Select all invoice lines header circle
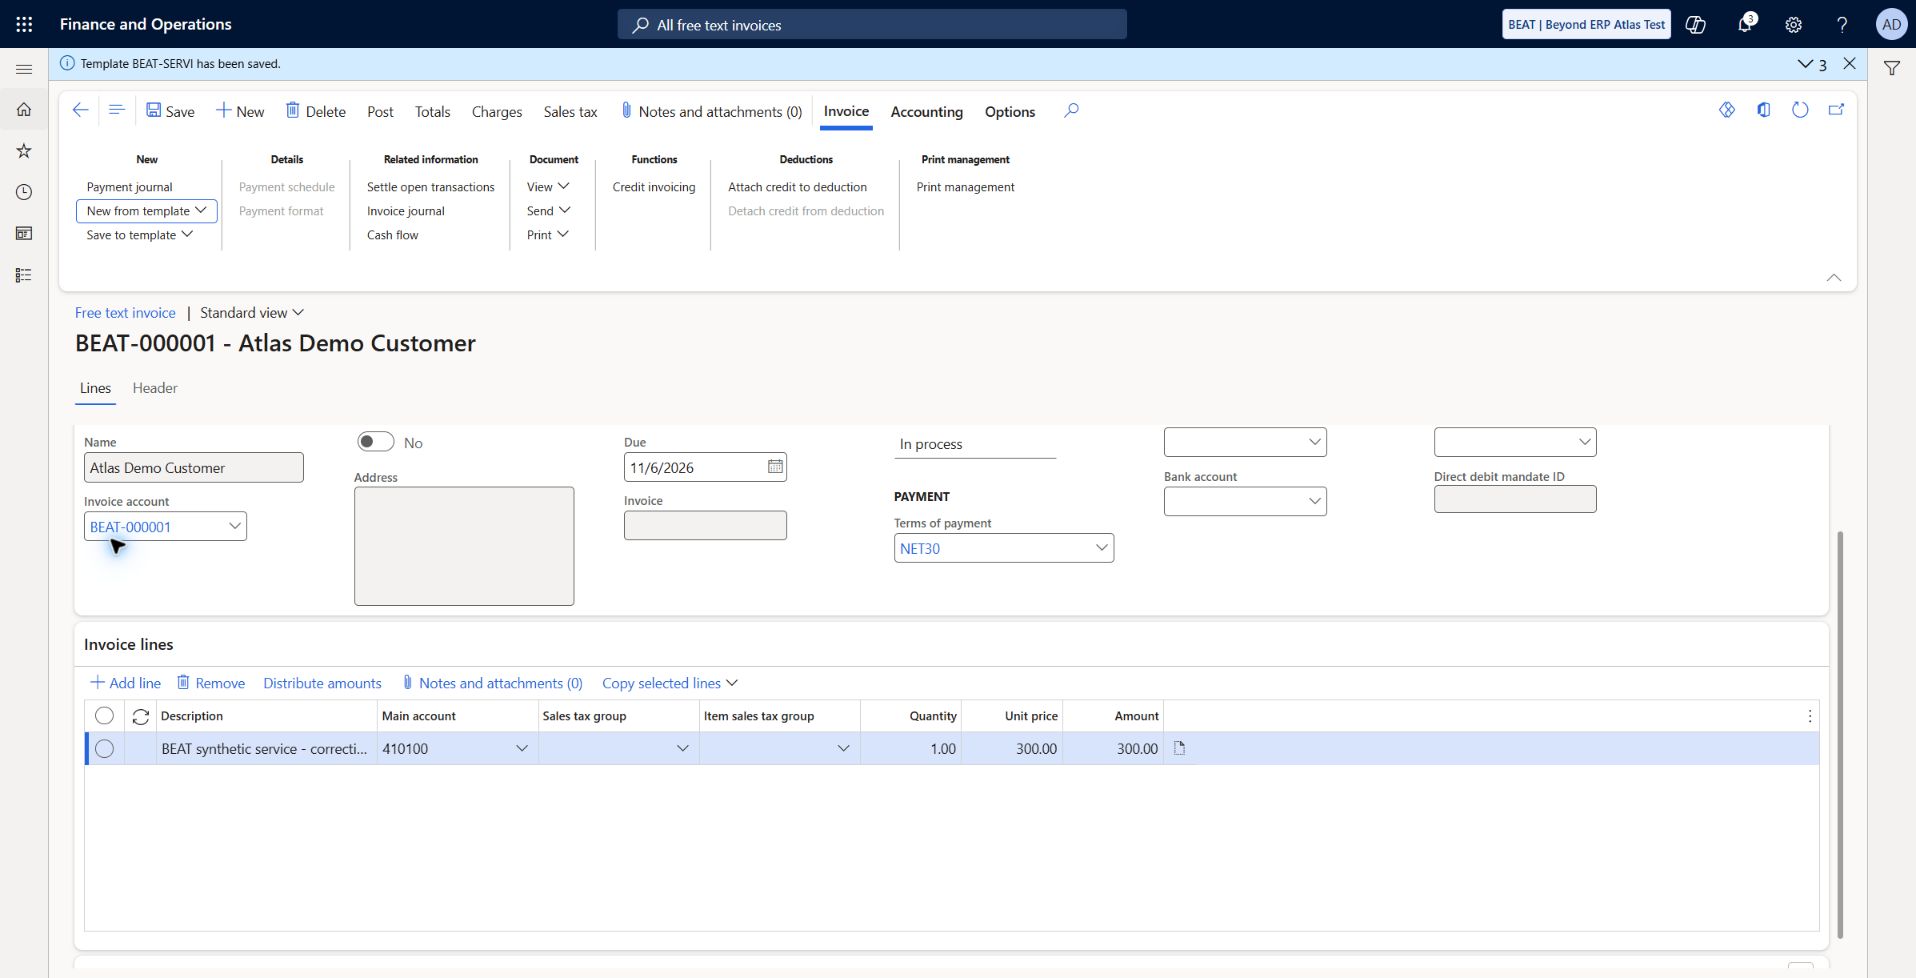Screen dimensions: 1916x978 pyautogui.click(x=104, y=715)
